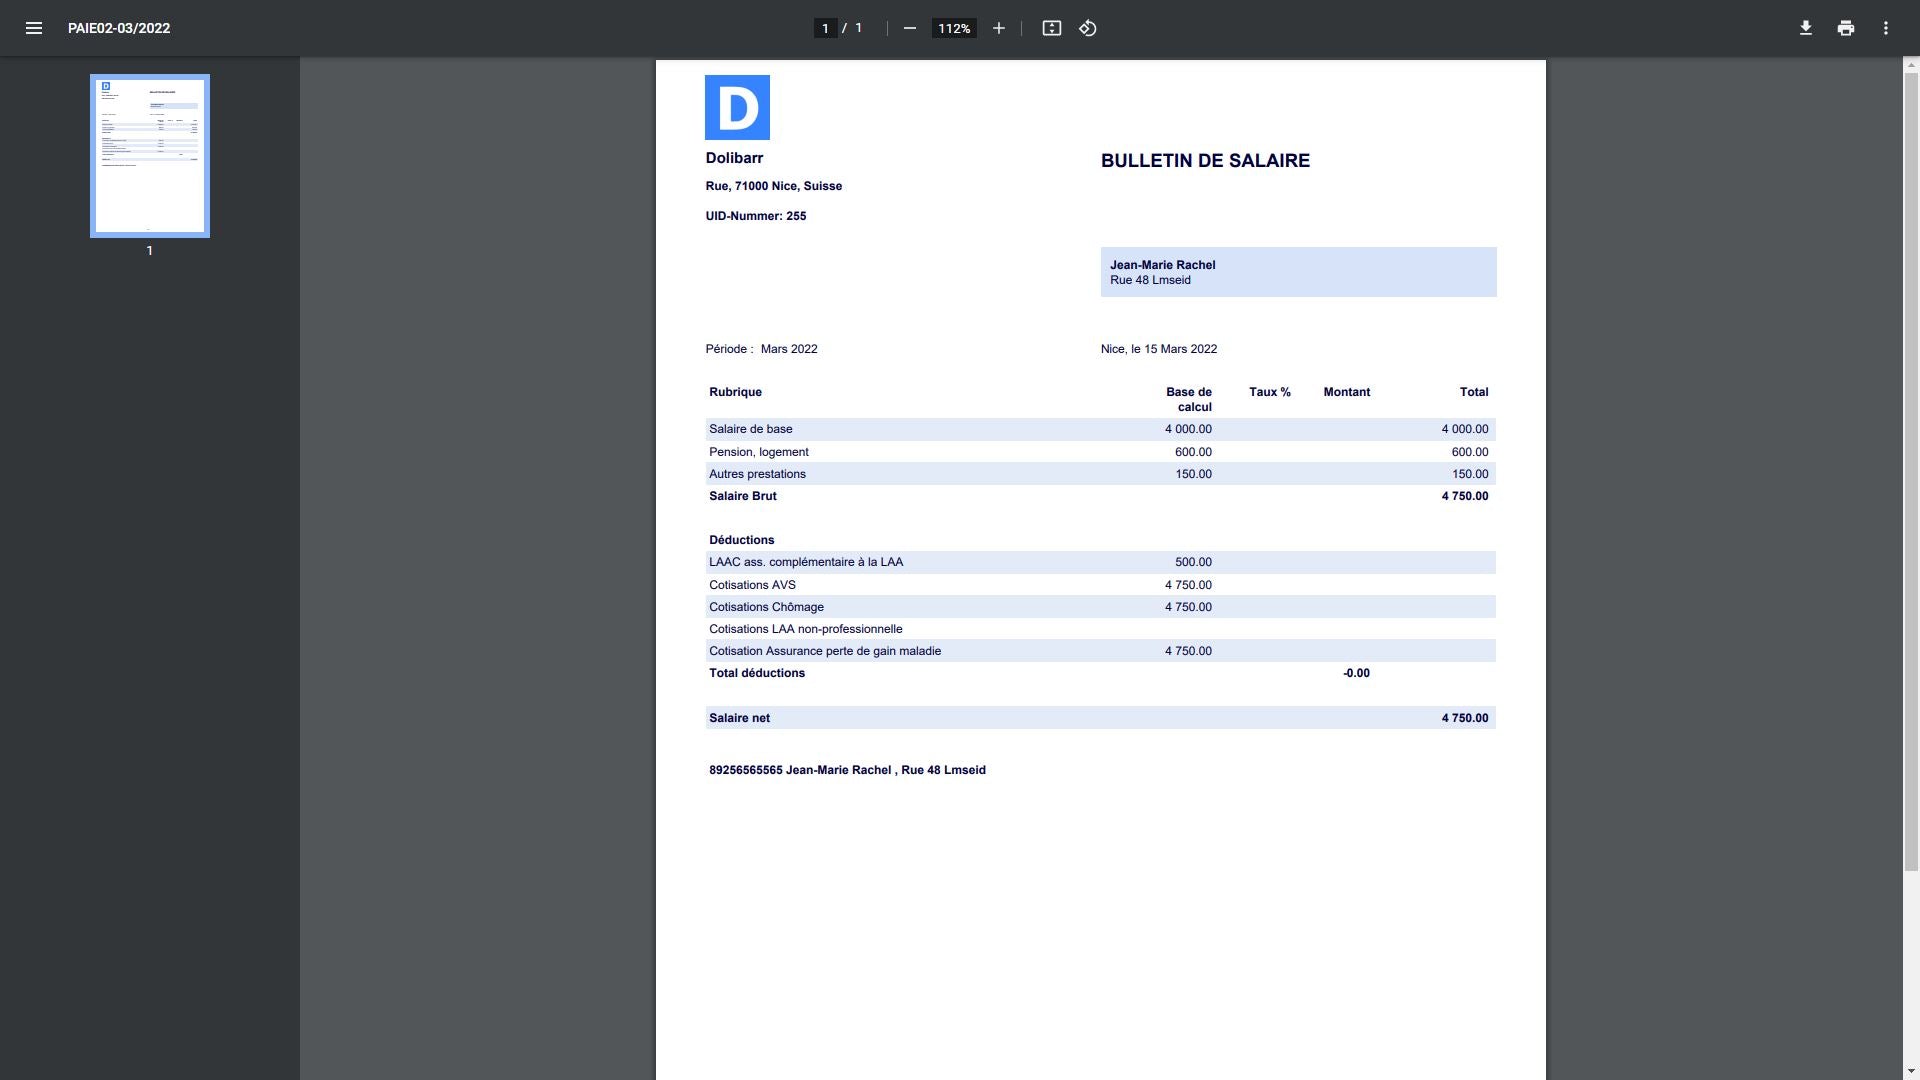Open the more actions three-dot menu
The image size is (1920, 1080).
tap(1885, 28)
